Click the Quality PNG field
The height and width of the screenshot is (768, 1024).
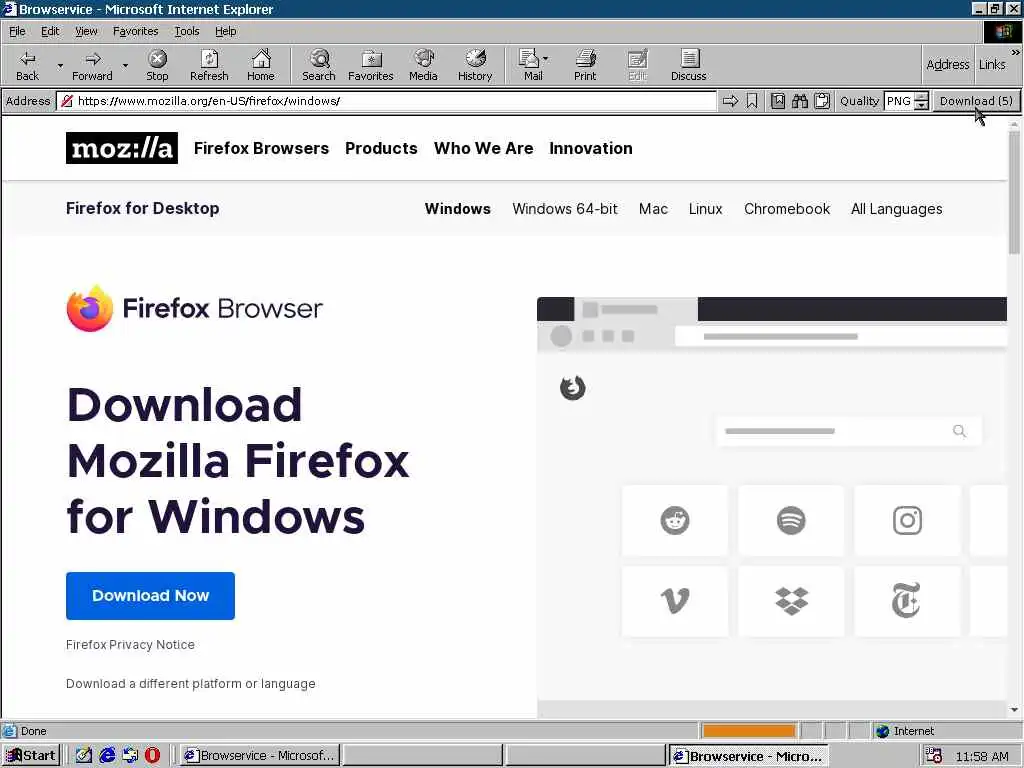click(x=899, y=101)
